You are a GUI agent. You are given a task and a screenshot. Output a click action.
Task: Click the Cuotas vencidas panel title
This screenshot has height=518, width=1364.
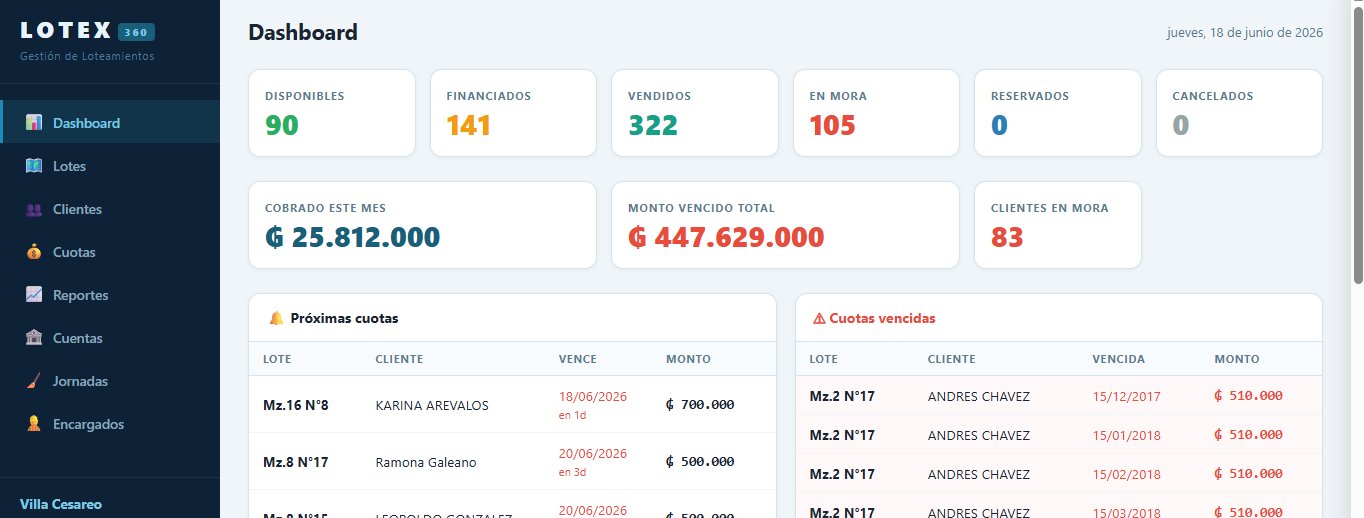coord(882,318)
